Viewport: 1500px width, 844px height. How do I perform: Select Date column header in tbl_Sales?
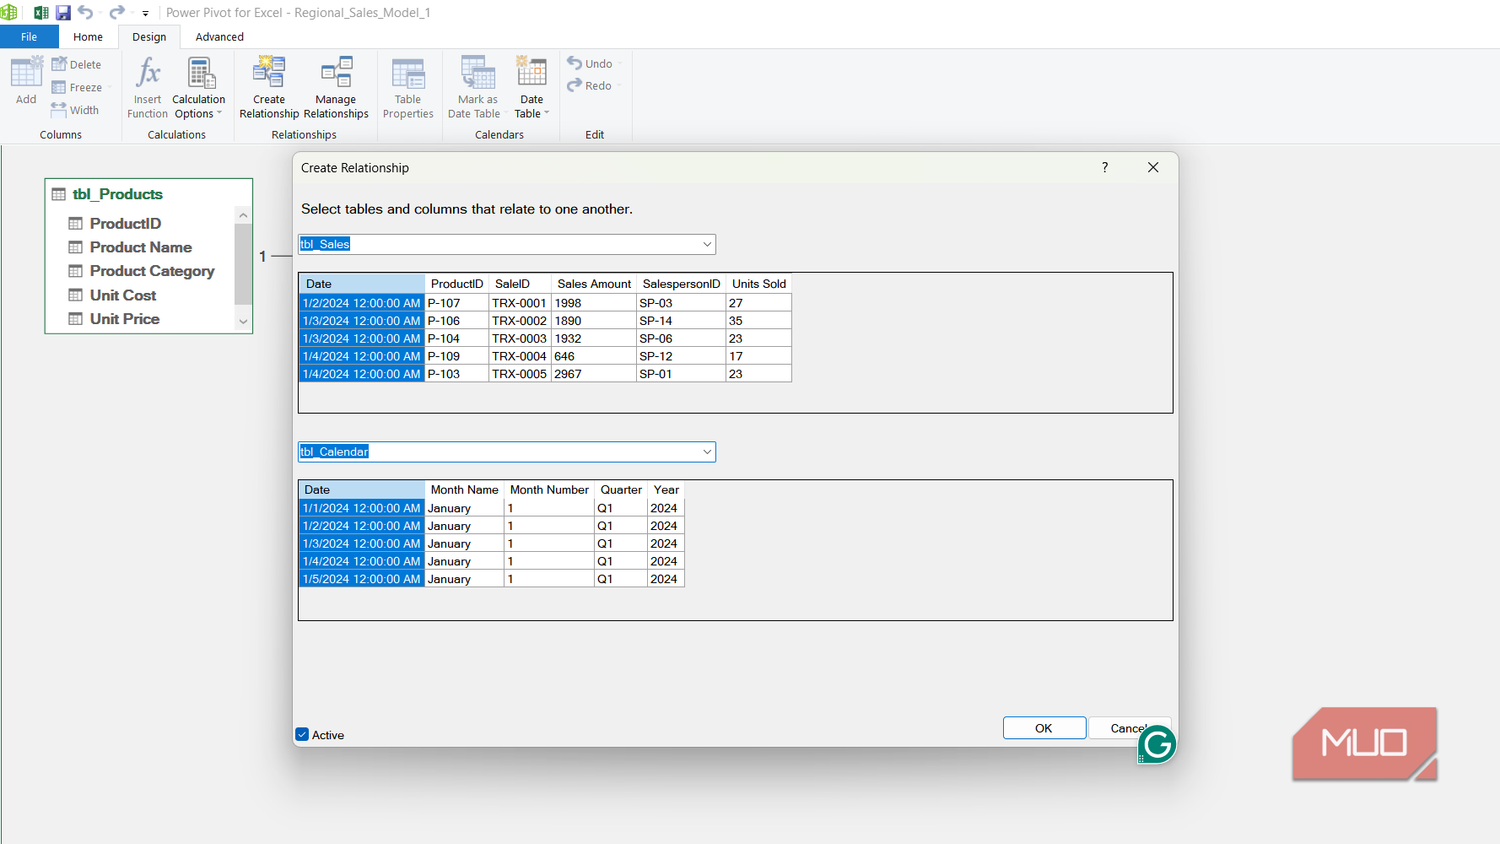[362, 284]
